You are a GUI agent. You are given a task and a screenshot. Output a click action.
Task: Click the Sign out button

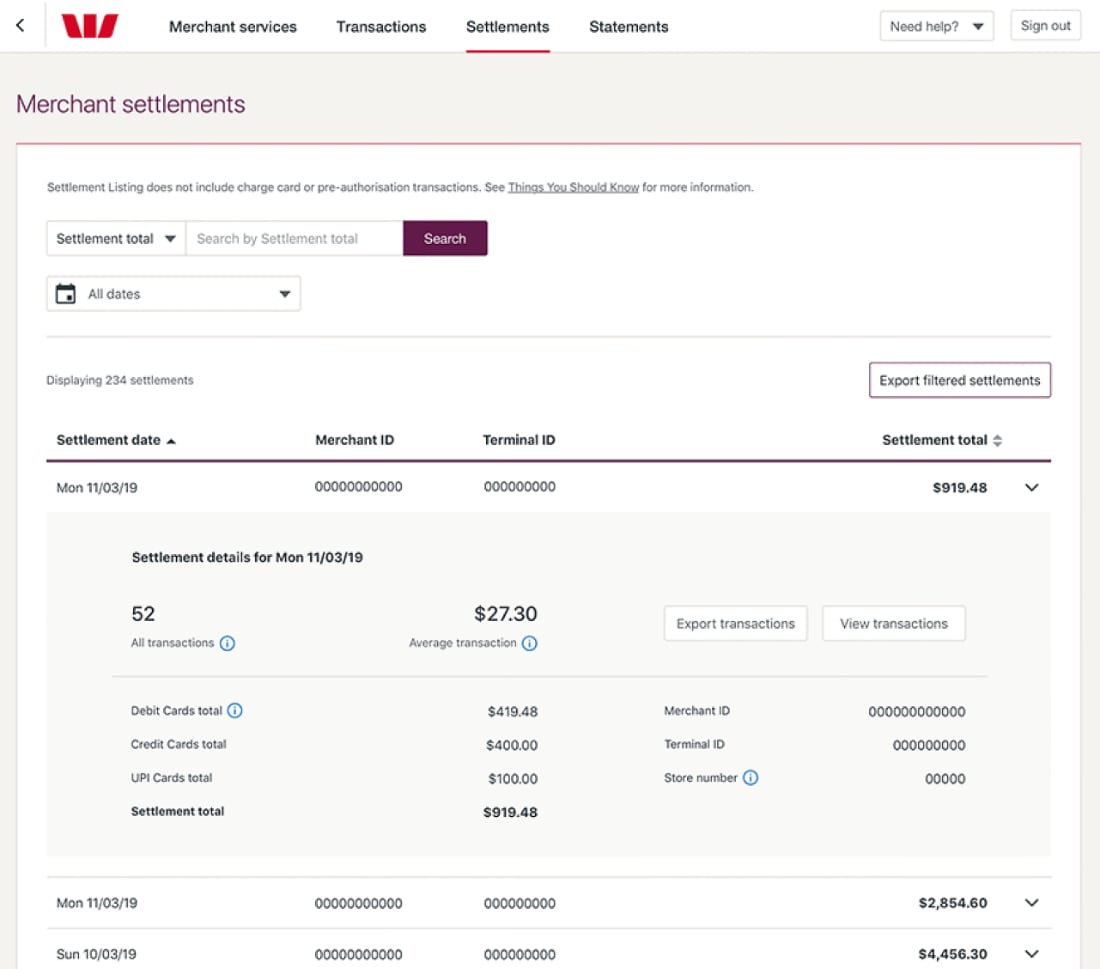[1045, 25]
